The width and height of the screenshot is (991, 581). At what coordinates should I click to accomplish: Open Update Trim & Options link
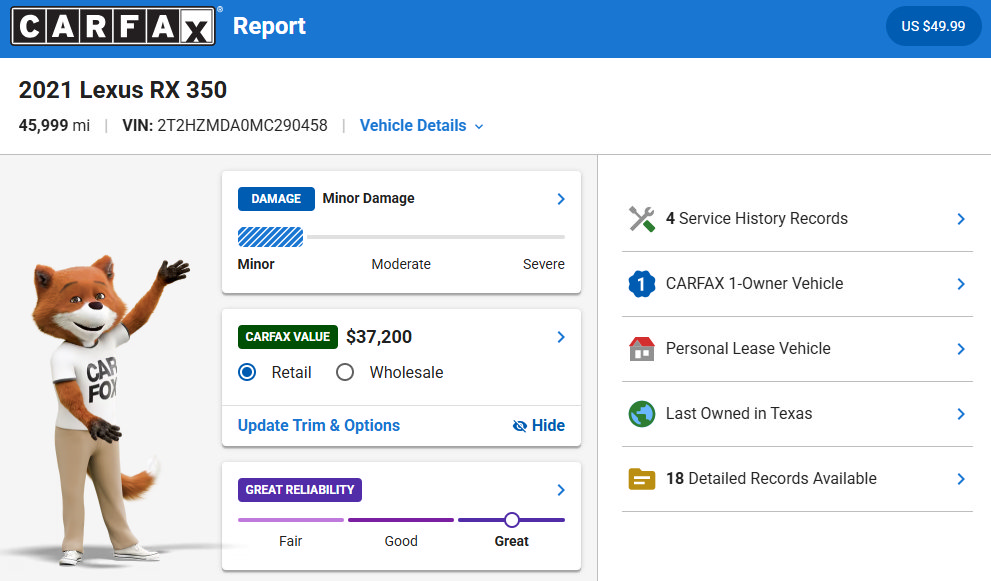[319, 425]
